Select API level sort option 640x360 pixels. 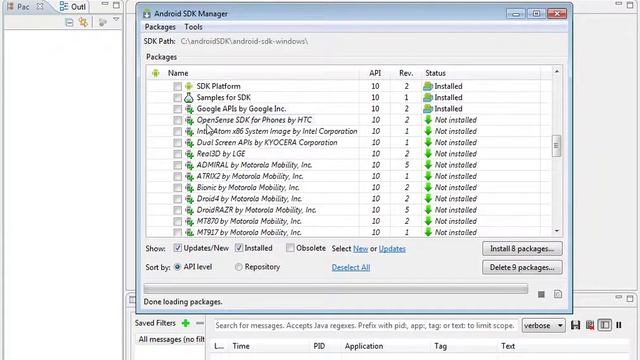(x=177, y=267)
